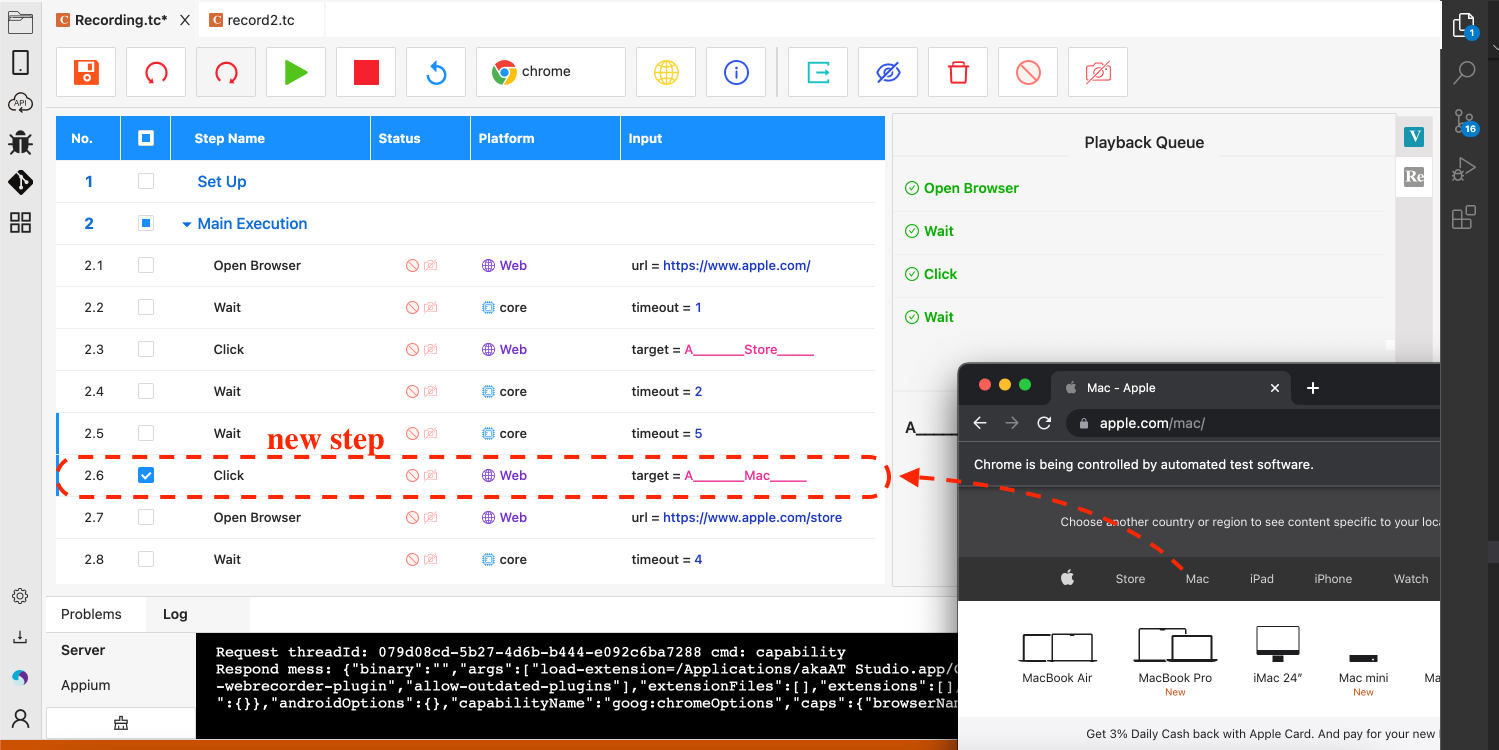
Task: Open the grid dashboard icon in left sidebar
Action: click(x=20, y=223)
